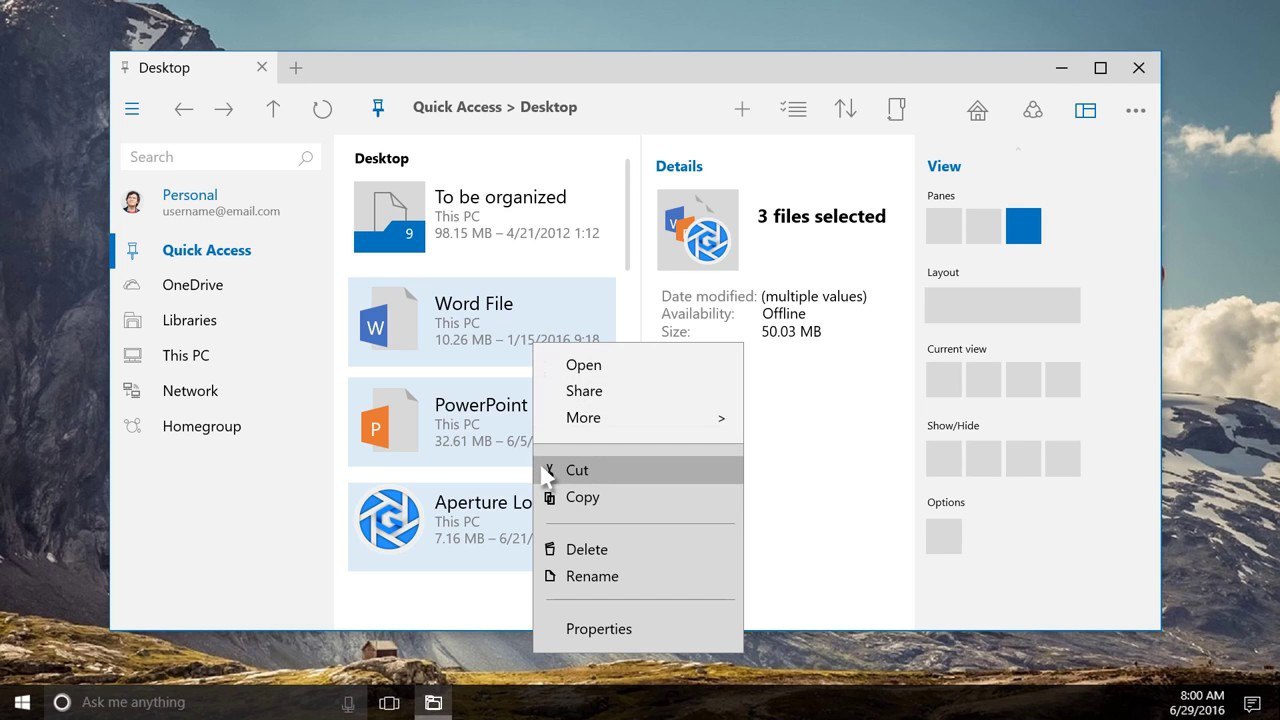
Task: Refresh the current folder
Action: (322, 110)
